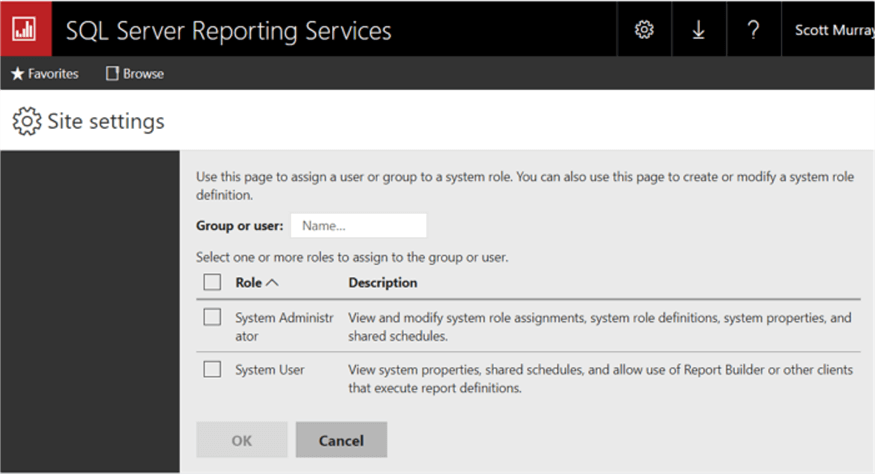Click the Site settings heading text
This screenshot has height=474, width=875.
106,121
